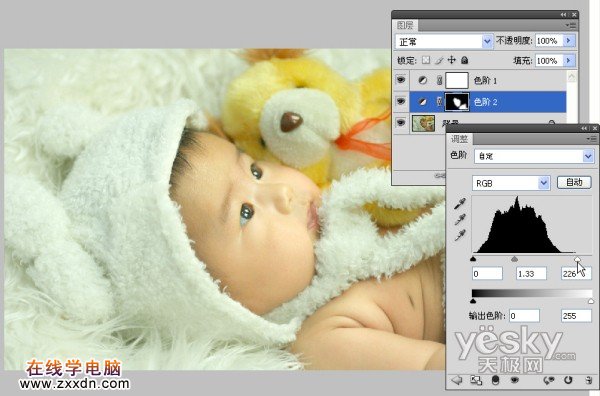Screen dimensions: 600x396
Task: Click the reset adjustment circular arrow icon
Action: click(x=568, y=380)
